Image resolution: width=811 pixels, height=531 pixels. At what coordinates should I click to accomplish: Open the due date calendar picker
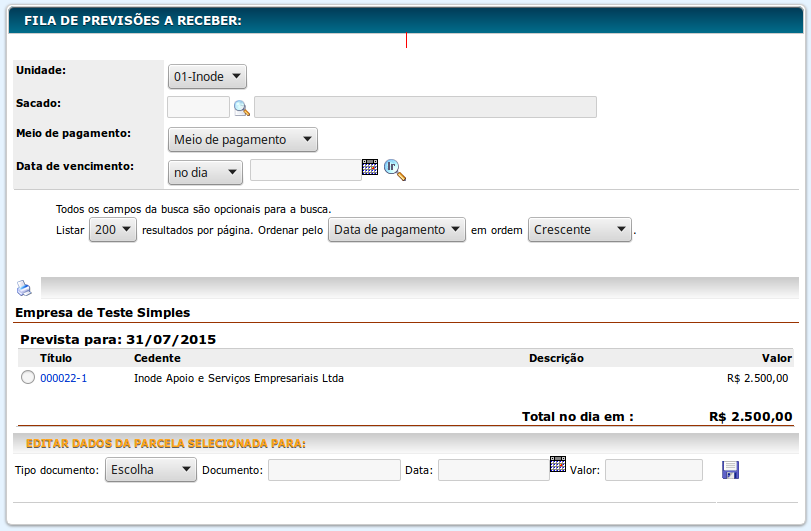coord(370,167)
